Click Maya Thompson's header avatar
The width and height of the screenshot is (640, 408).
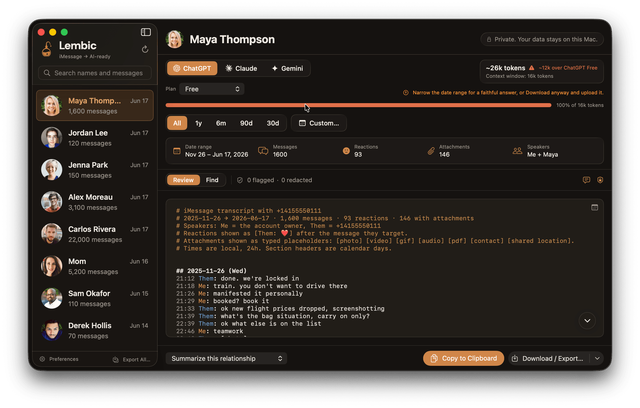(175, 40)
